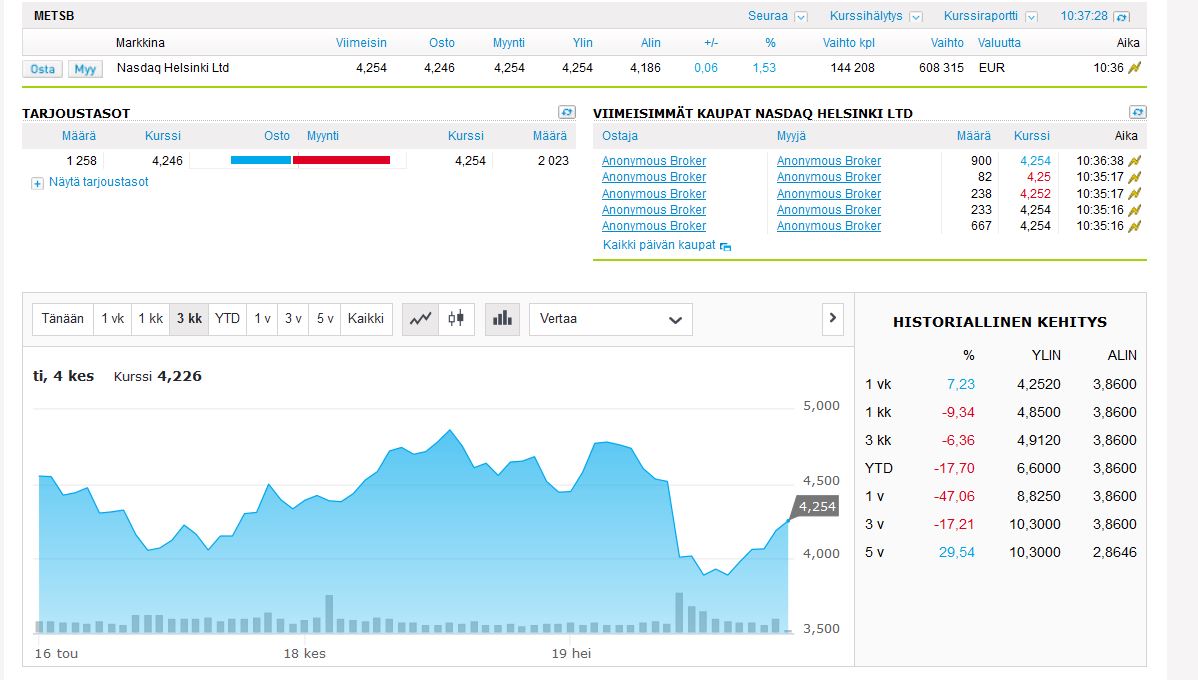Click the refresh icon next to 10:37:28

[x=1122, y=17]
